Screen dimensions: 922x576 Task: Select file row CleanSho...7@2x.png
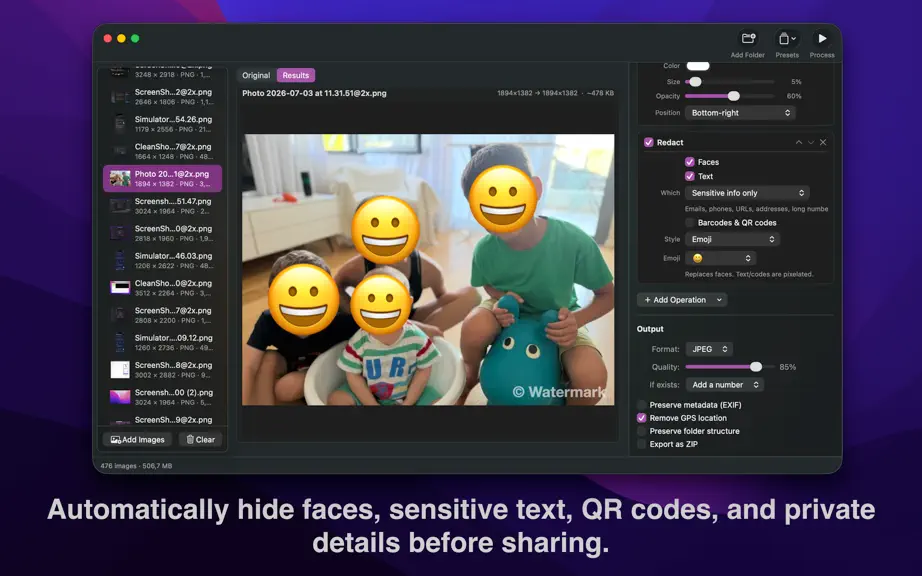162,152
